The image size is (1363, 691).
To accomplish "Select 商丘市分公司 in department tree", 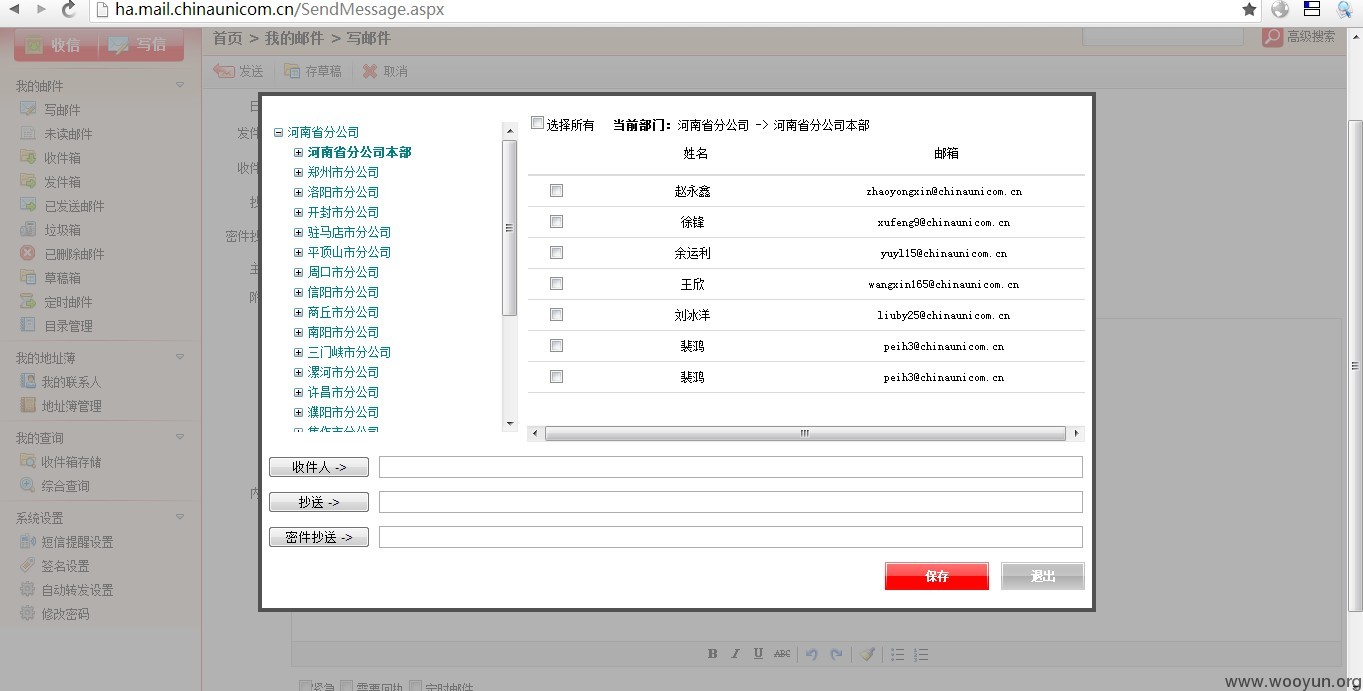I will [x=343, y=312].
